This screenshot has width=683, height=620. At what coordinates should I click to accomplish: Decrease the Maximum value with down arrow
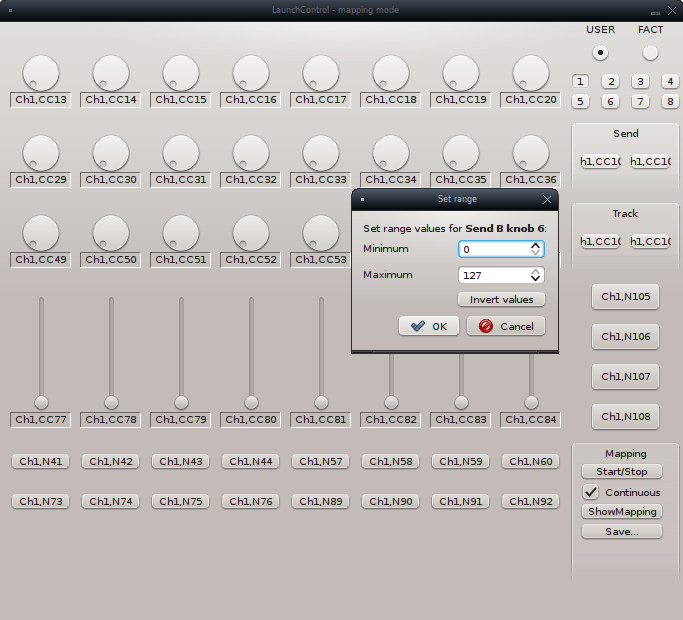(x=536, y=279)
